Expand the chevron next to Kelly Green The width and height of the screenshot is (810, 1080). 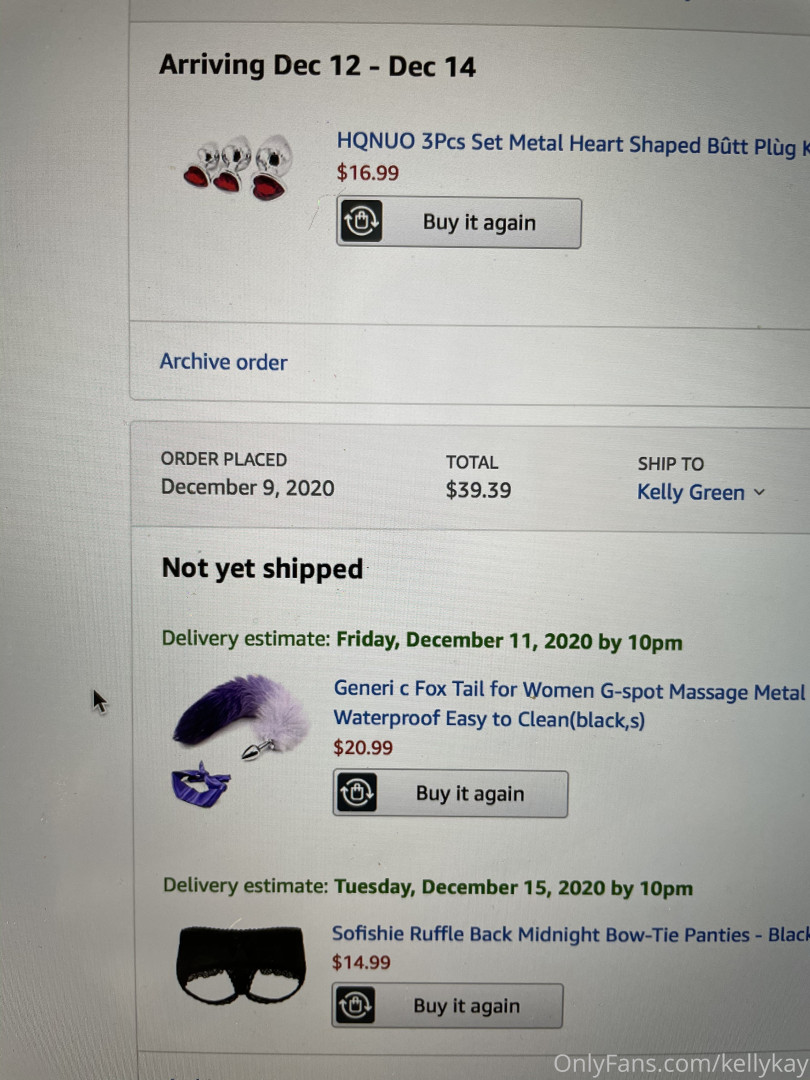click(759, 492)
